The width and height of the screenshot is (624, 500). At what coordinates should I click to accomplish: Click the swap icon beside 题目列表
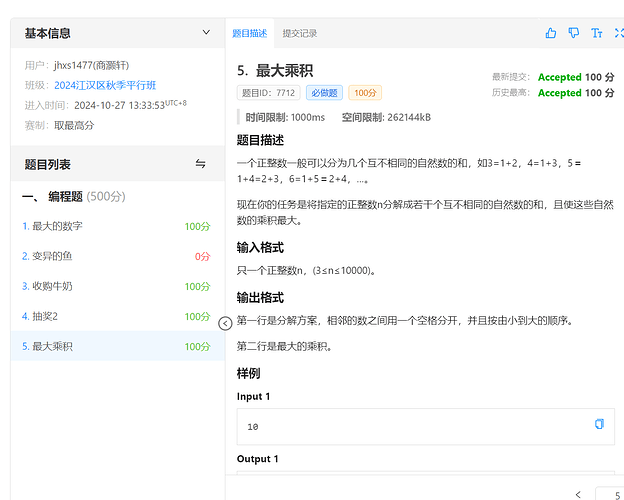coord(201,164)
